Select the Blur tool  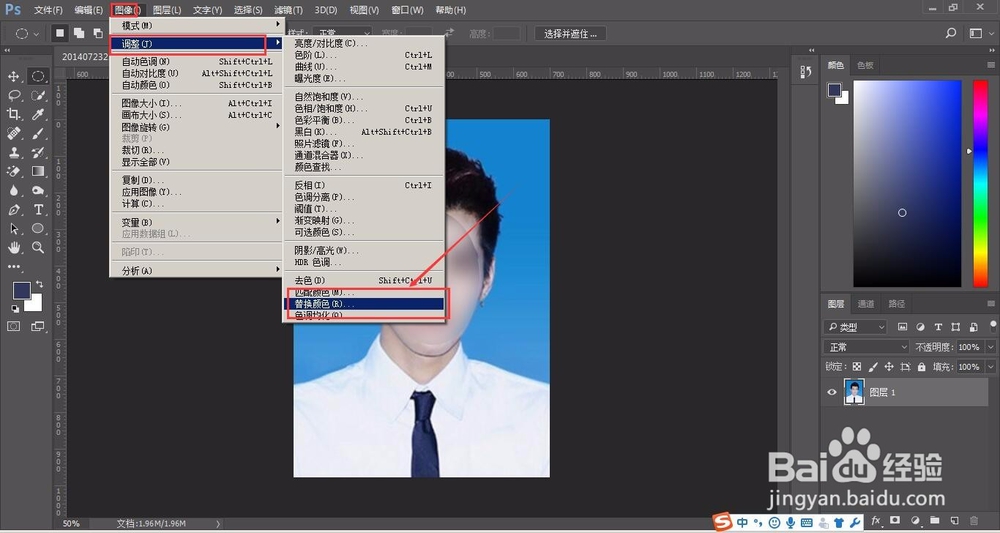coord(13,191)
